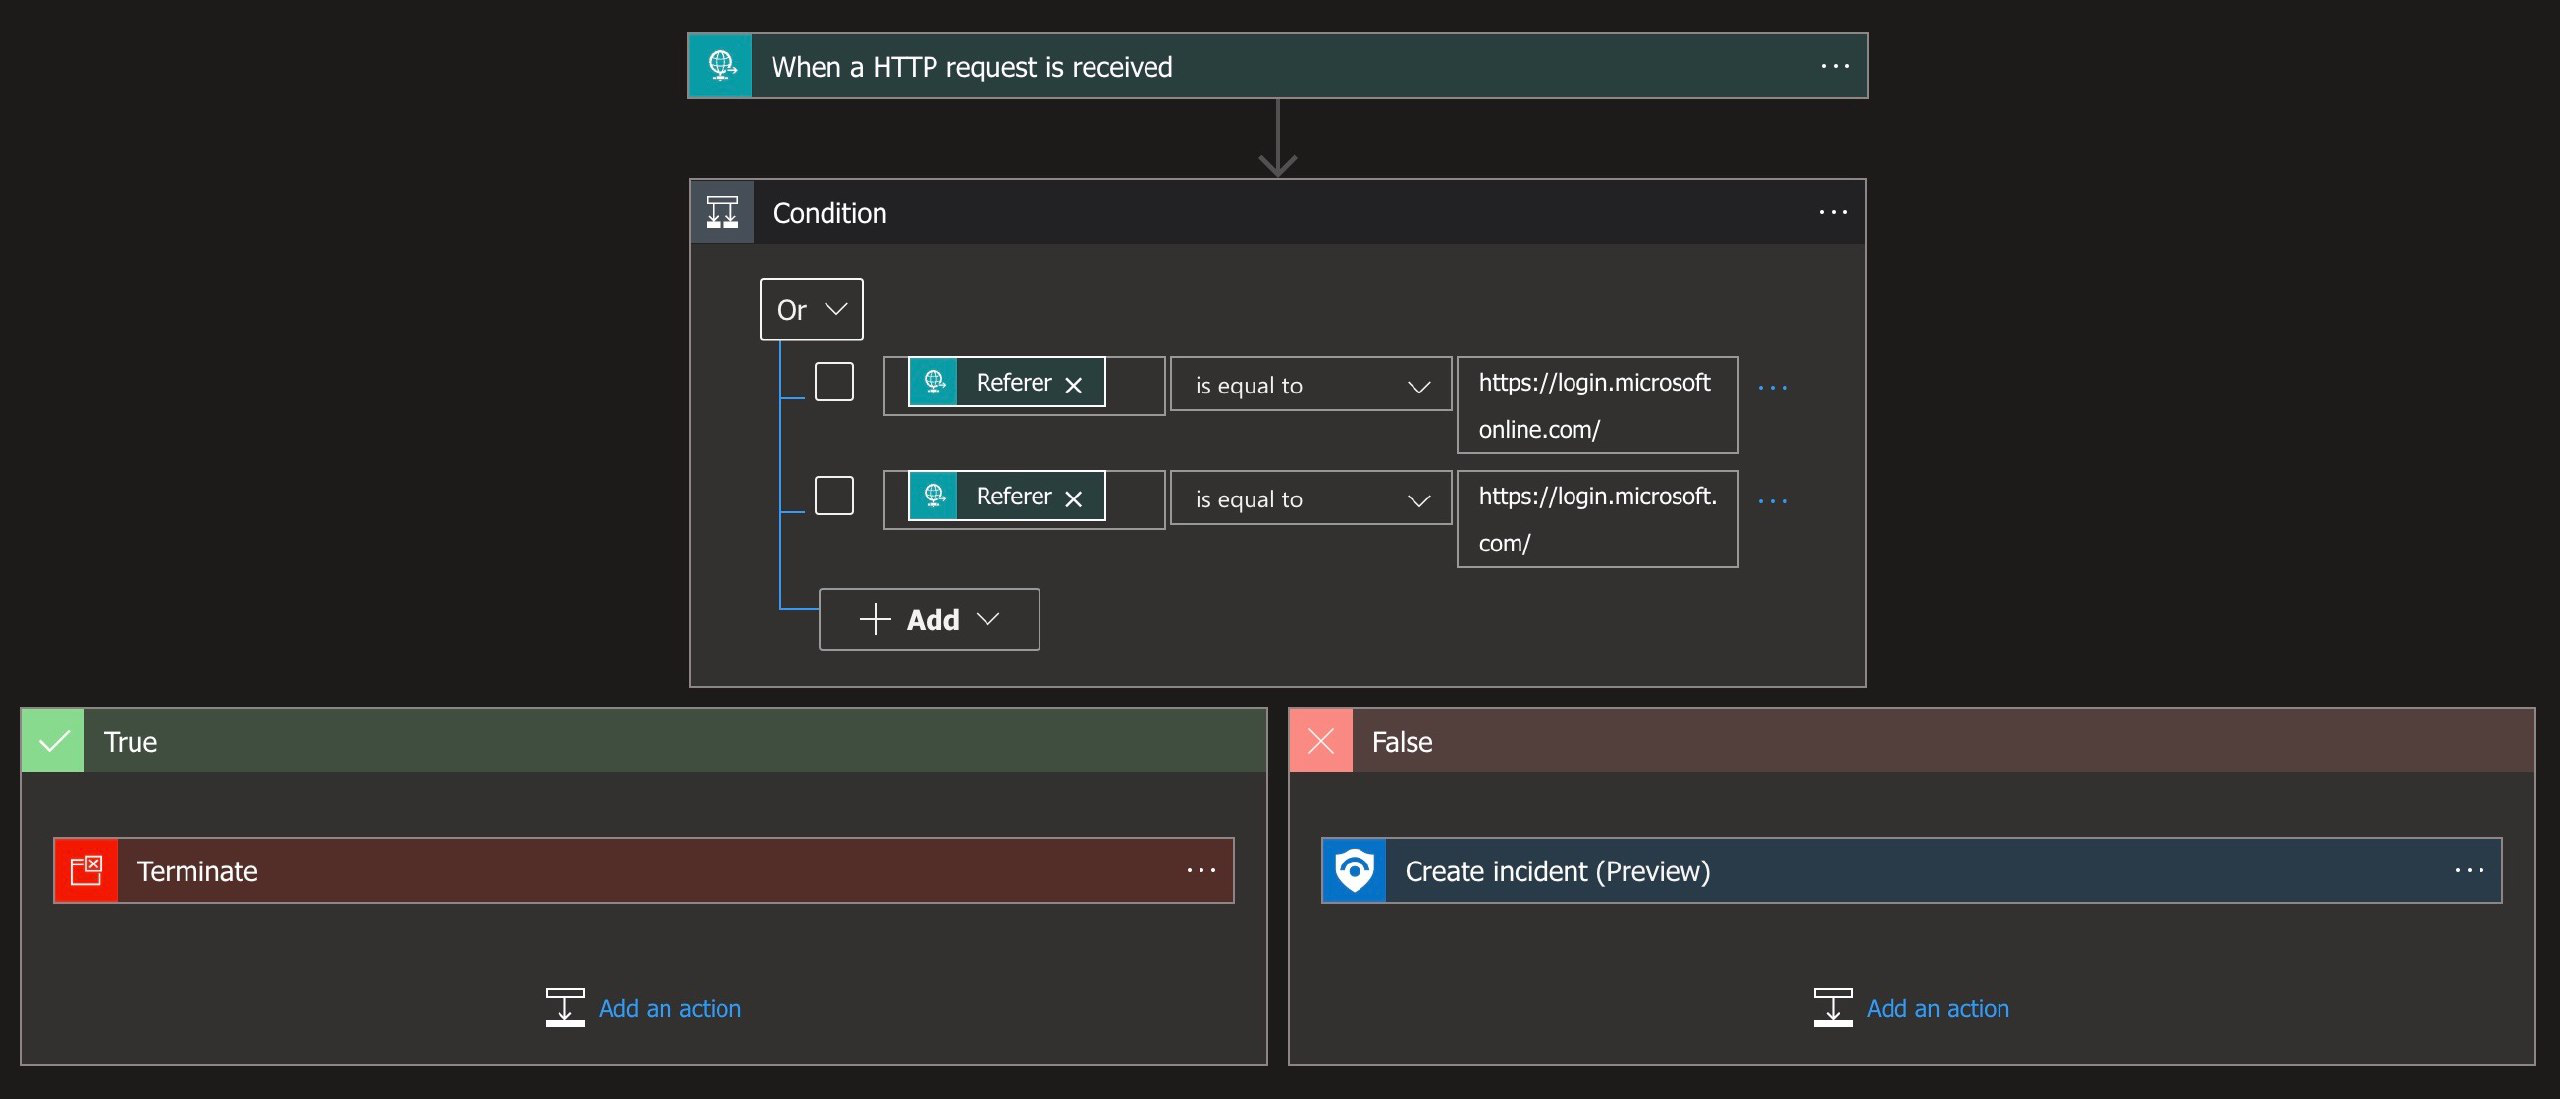Tick checkbox for the first Referer row
This screenshot has width=2560, height=1099.
834,382
